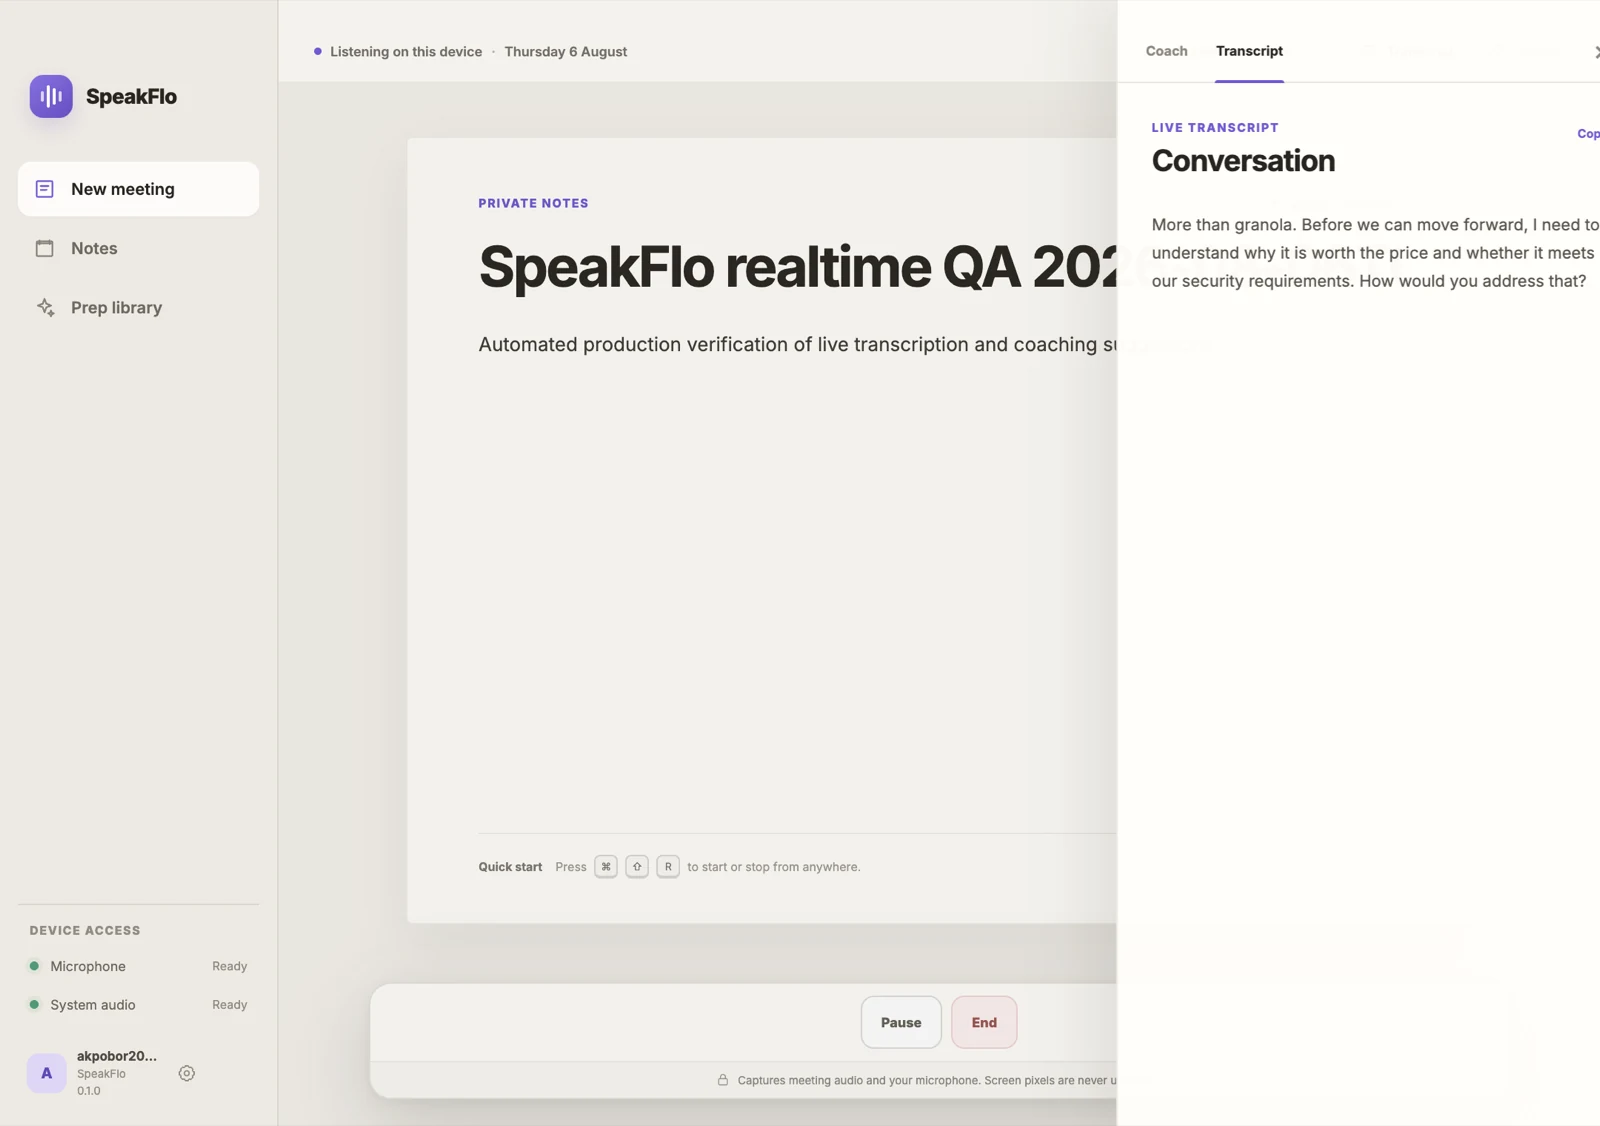Click the green System audio status dot
1600x1126 pixels.
[x=34, y=1004]
